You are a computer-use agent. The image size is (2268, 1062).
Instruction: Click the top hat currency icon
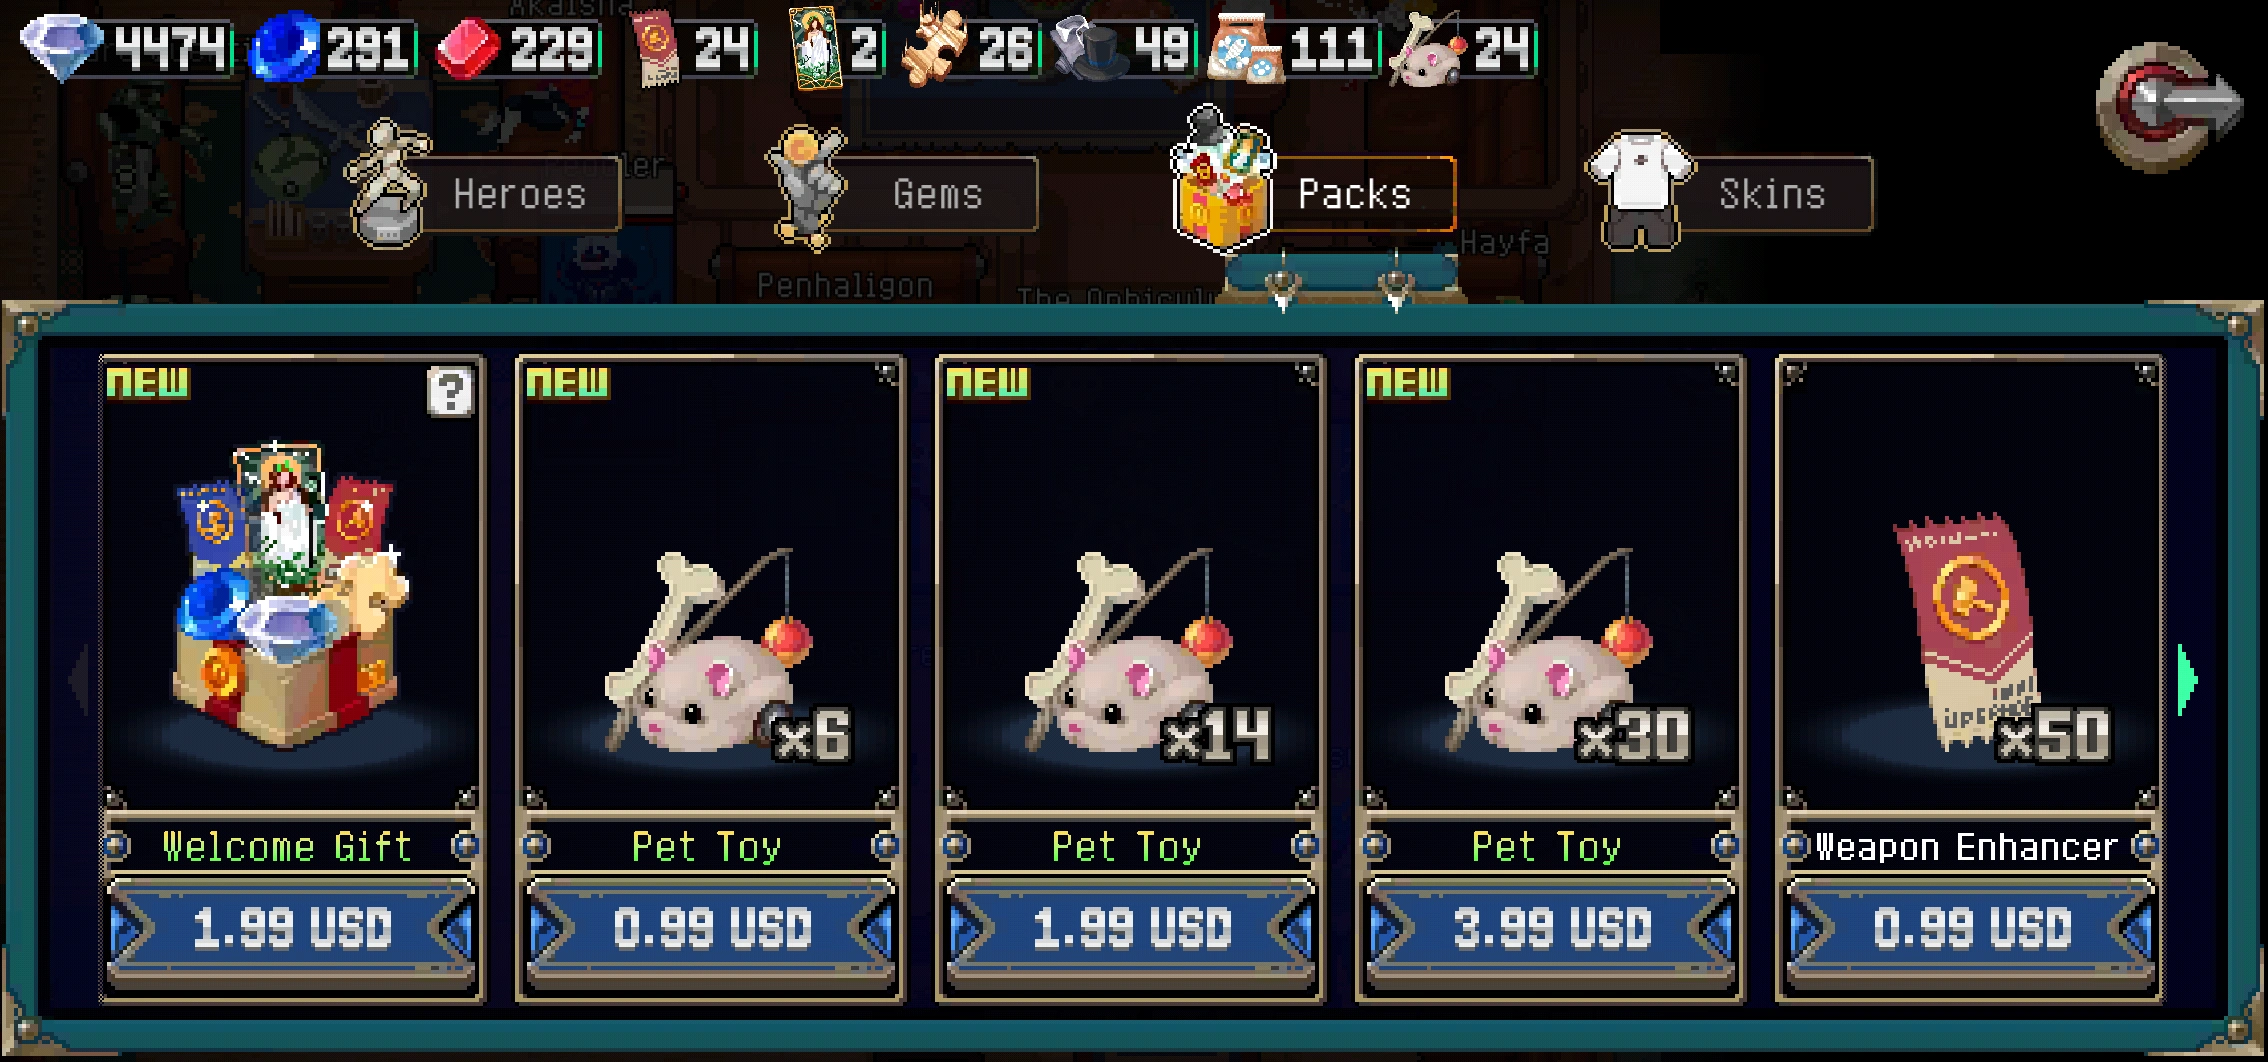coord(1088,47)
